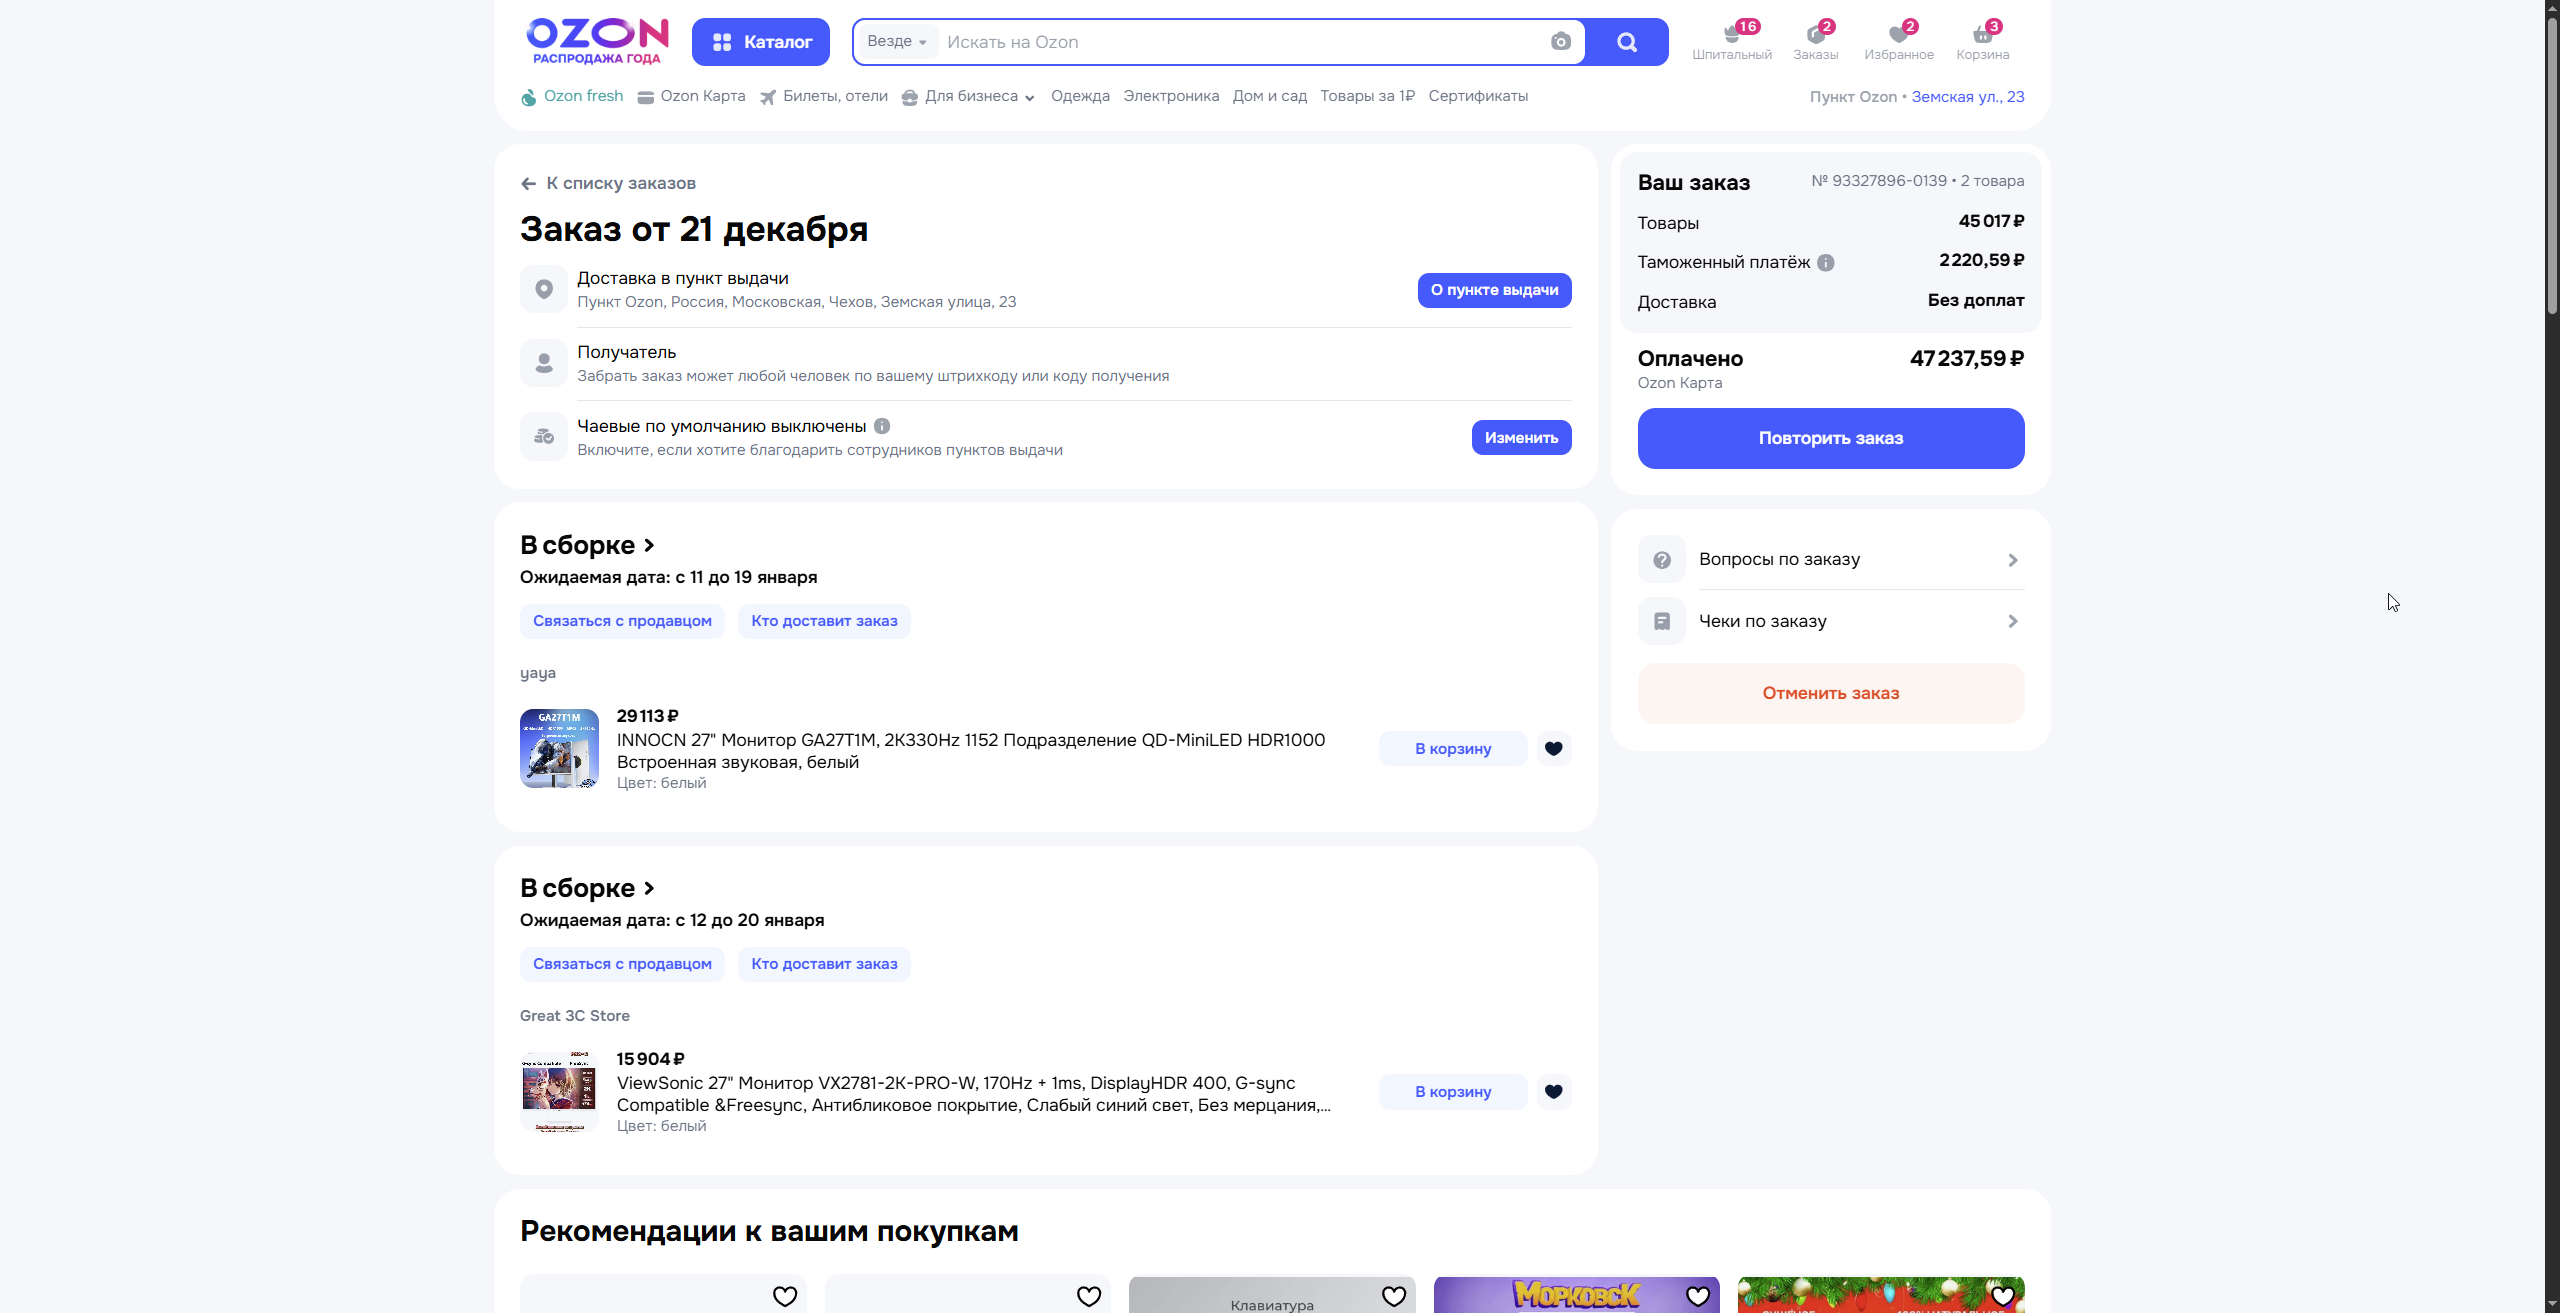Open Билеты, отели navigation item
2560x1313 pixels.
pyautogui.click(x=824, y=97)
